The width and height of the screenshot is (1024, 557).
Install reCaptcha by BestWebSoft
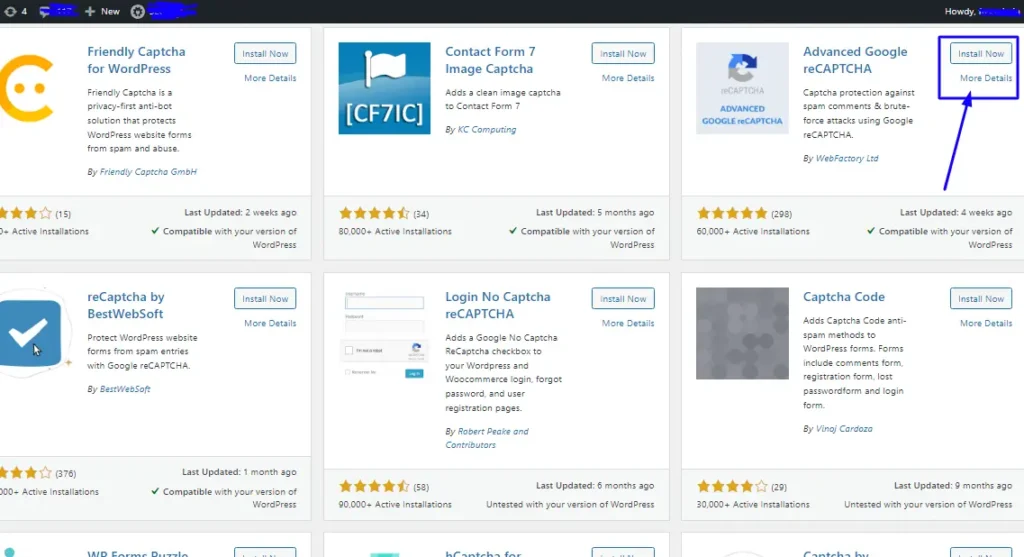[265, 298]
